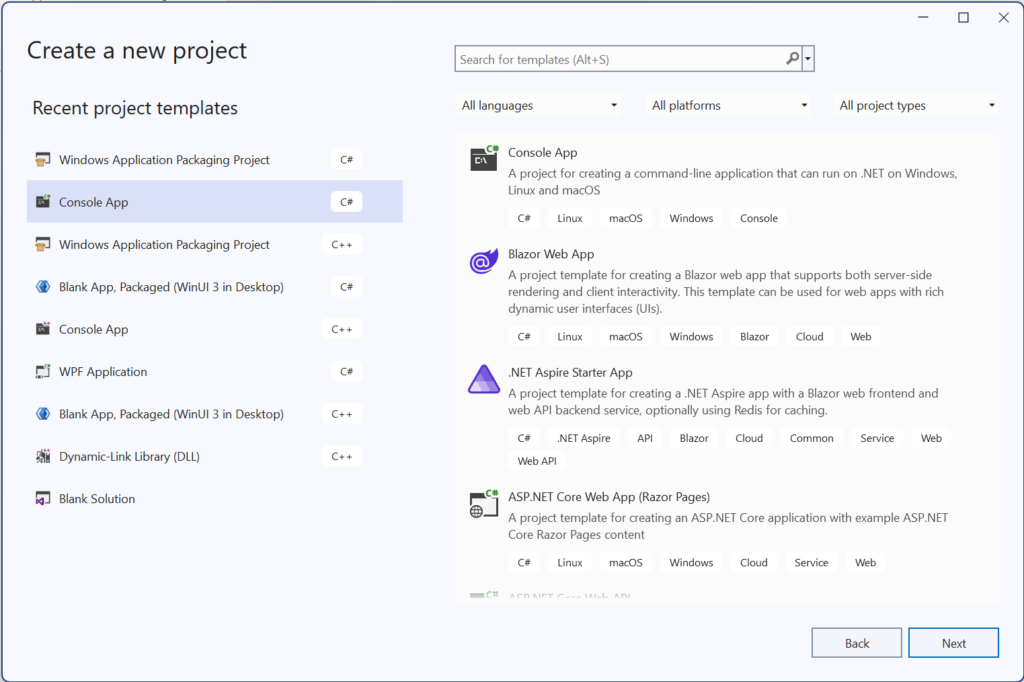
Task: Click the search magnifier icon
Action: (x=792, y=59)
